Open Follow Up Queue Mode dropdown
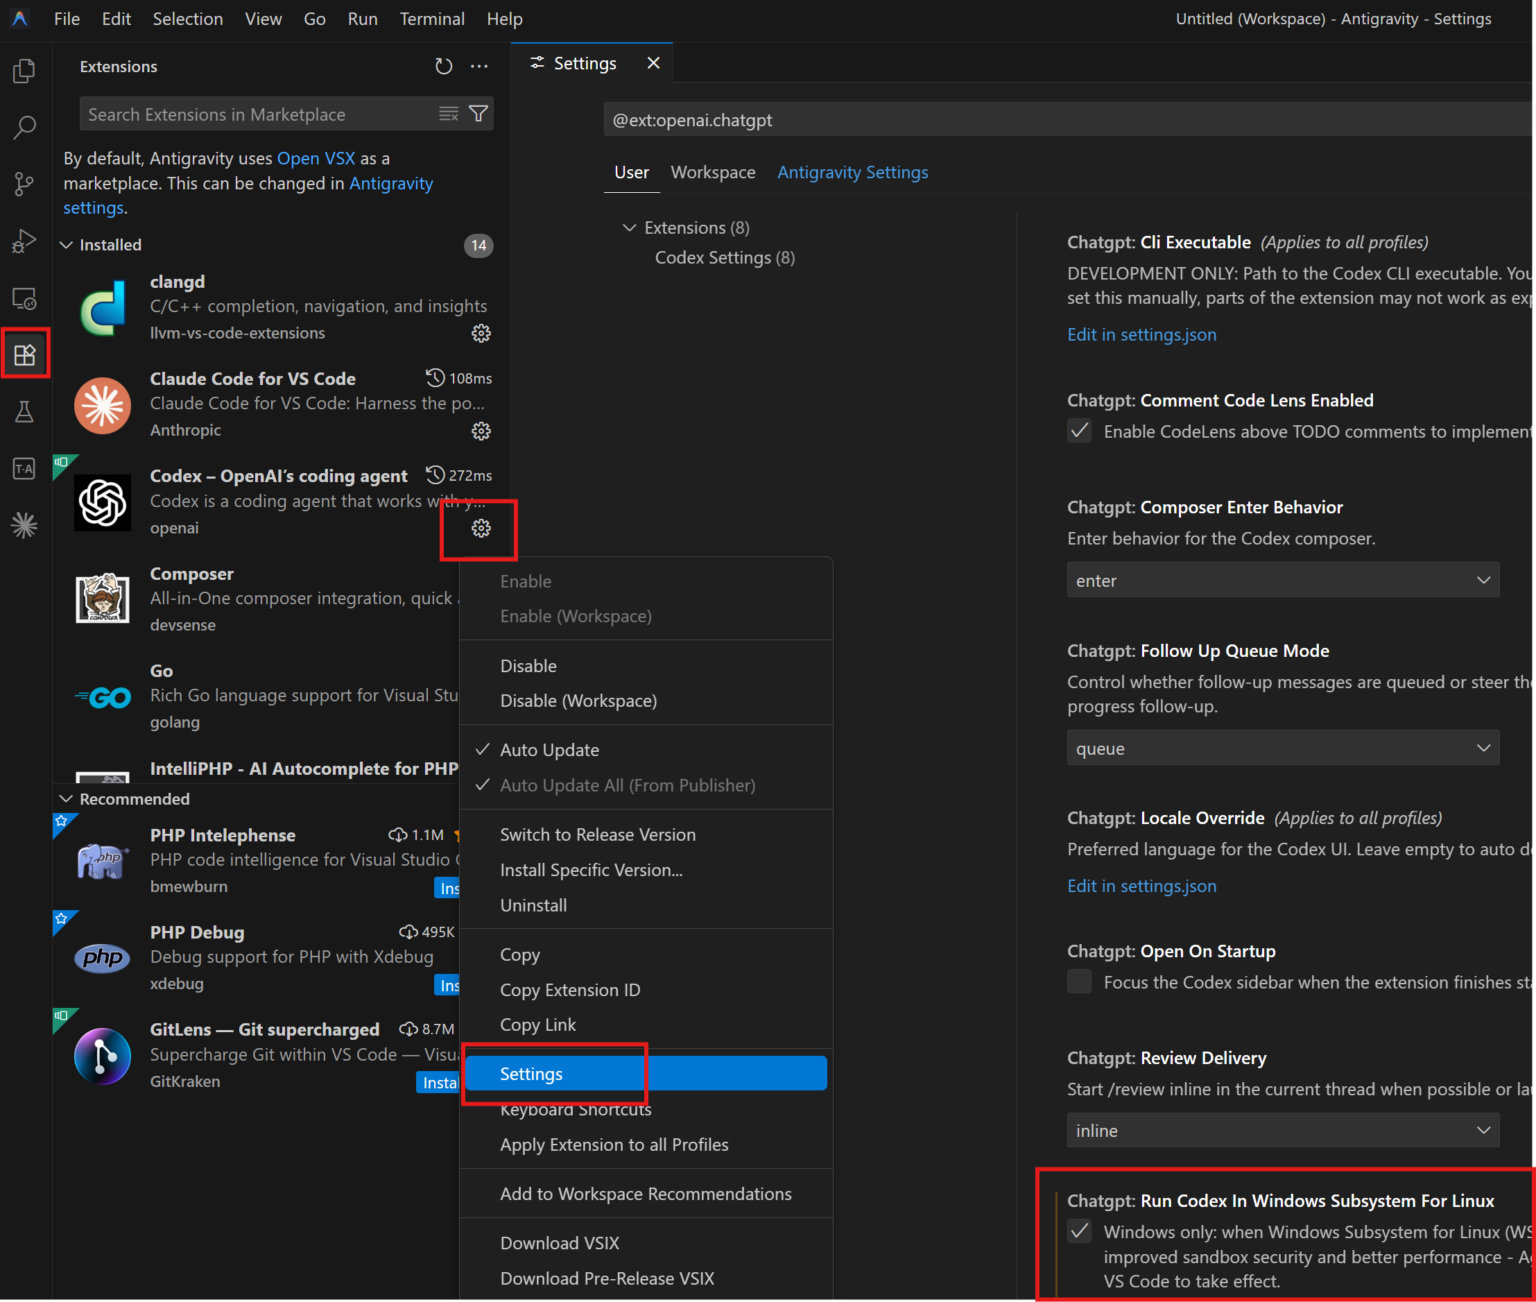 pos(1283,748)
